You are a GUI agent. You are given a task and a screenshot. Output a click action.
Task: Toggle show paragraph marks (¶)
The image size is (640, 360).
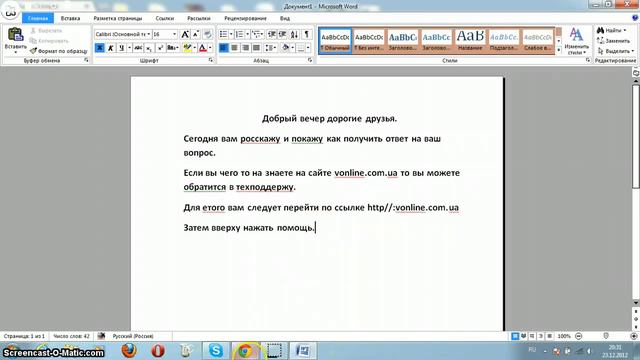(307, 34)
